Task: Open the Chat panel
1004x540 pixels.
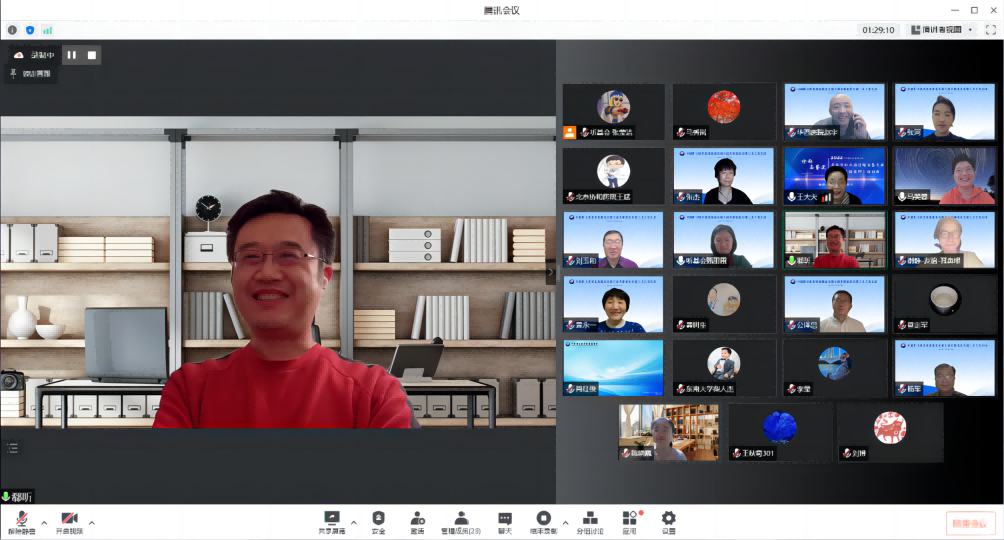Action: 505,519
